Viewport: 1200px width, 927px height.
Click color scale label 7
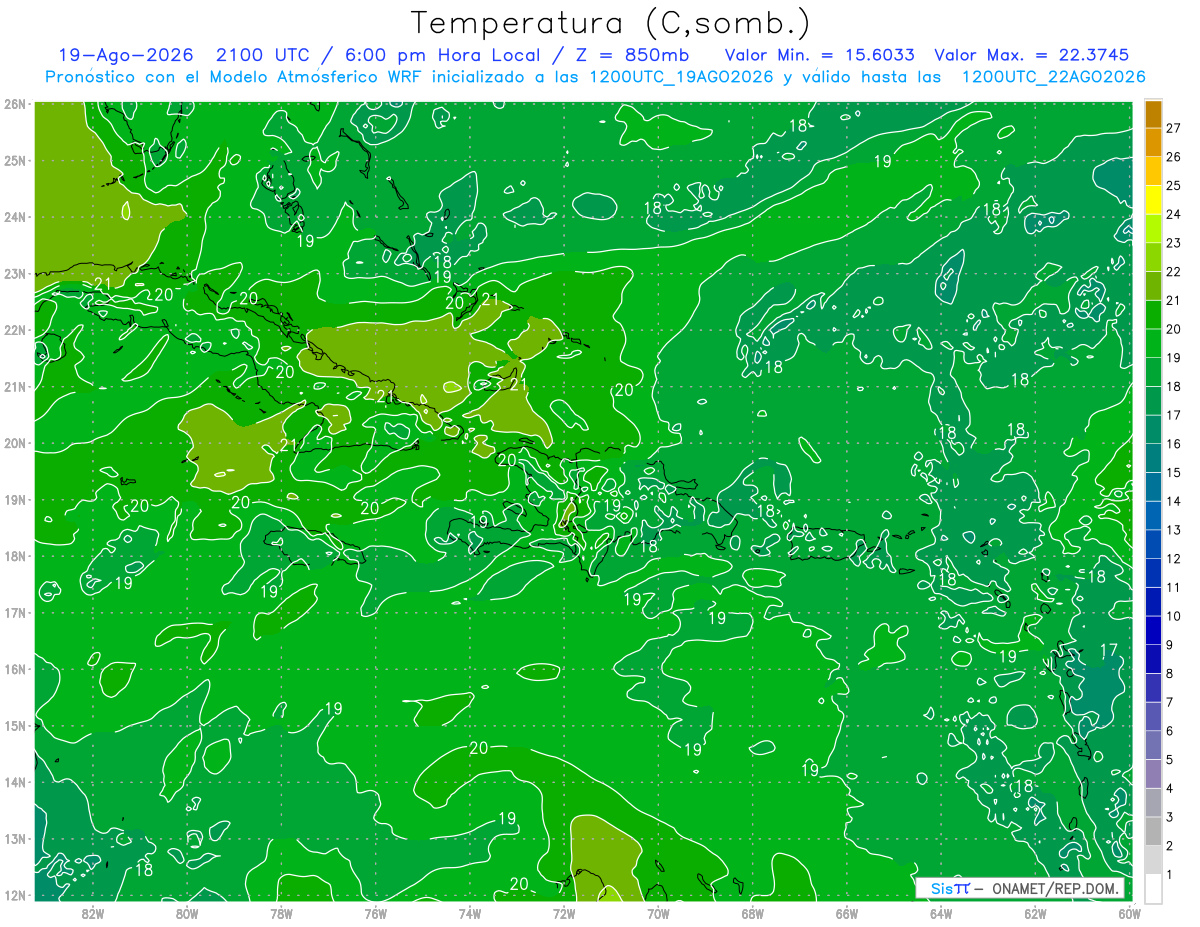(x=1170, y=702)
